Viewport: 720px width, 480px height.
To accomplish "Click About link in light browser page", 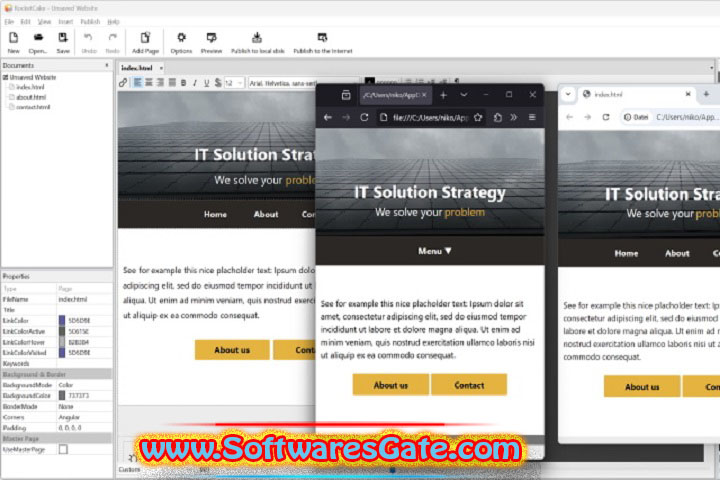I will click(x=677, y=254).
